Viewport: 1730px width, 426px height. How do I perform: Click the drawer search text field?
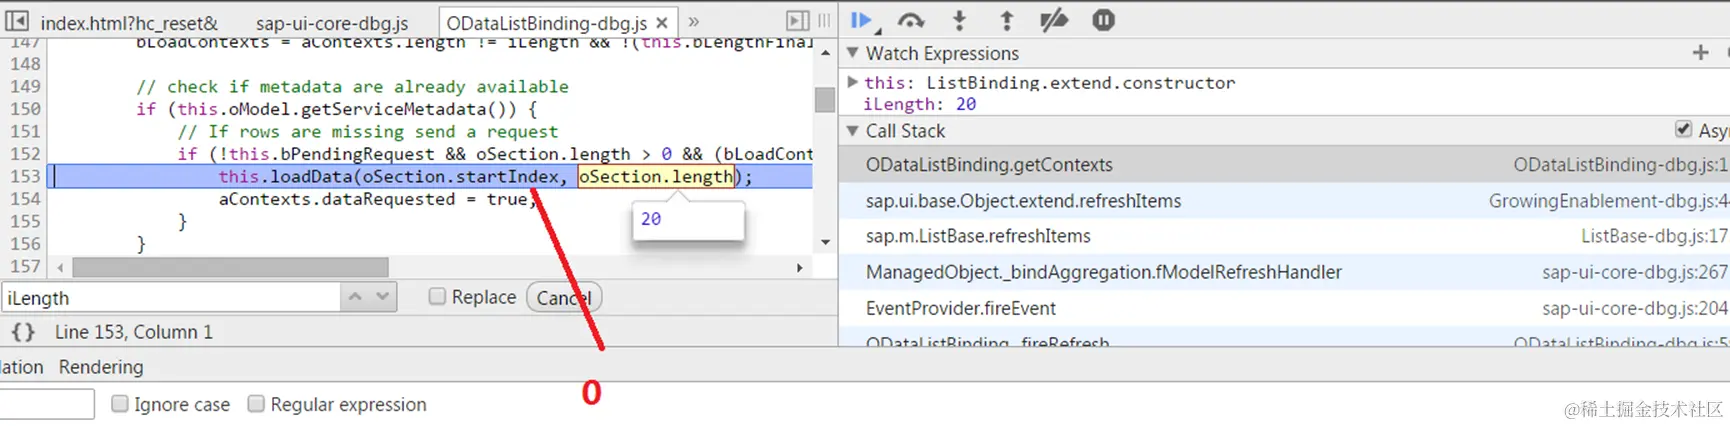[47, 404]
